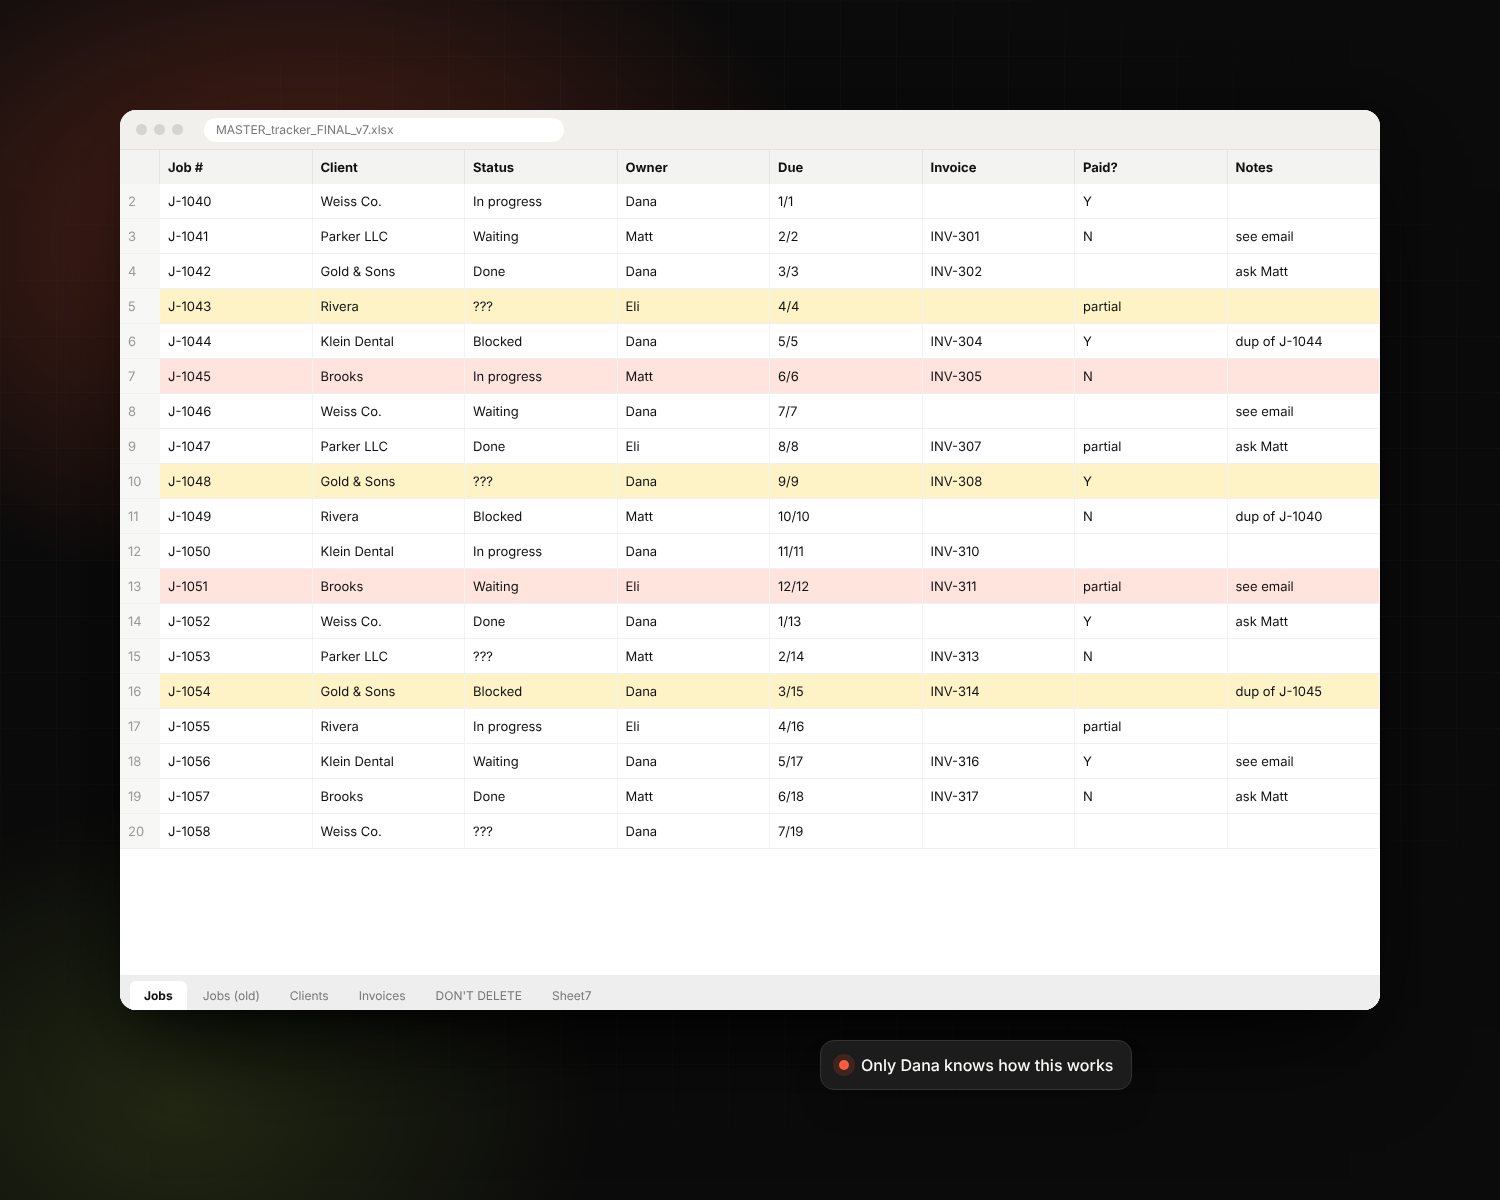Click the due date 1/1 cell
The image size is (1500, 1200).
coord(846,201)
